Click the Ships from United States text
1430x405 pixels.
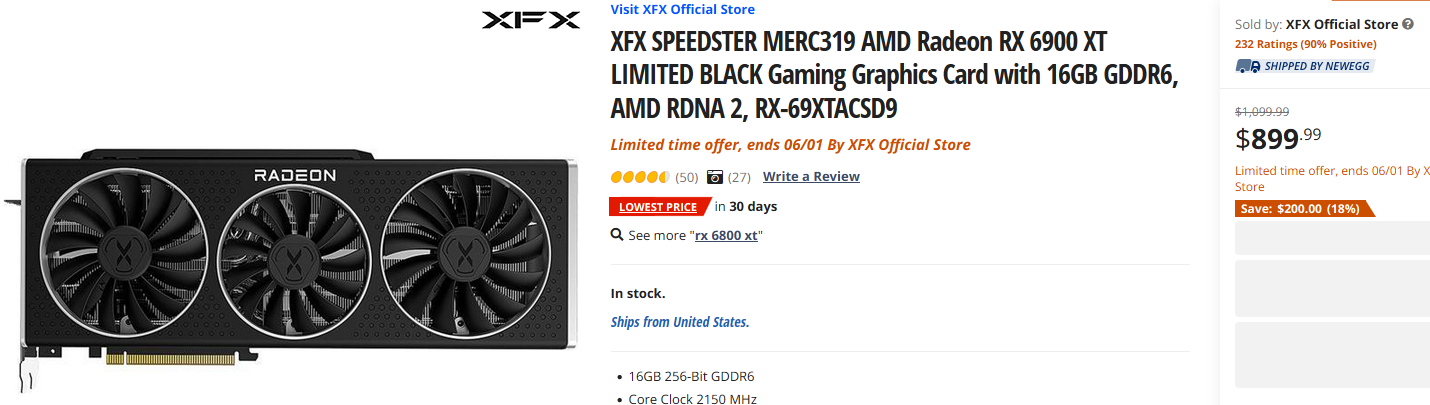680,322
